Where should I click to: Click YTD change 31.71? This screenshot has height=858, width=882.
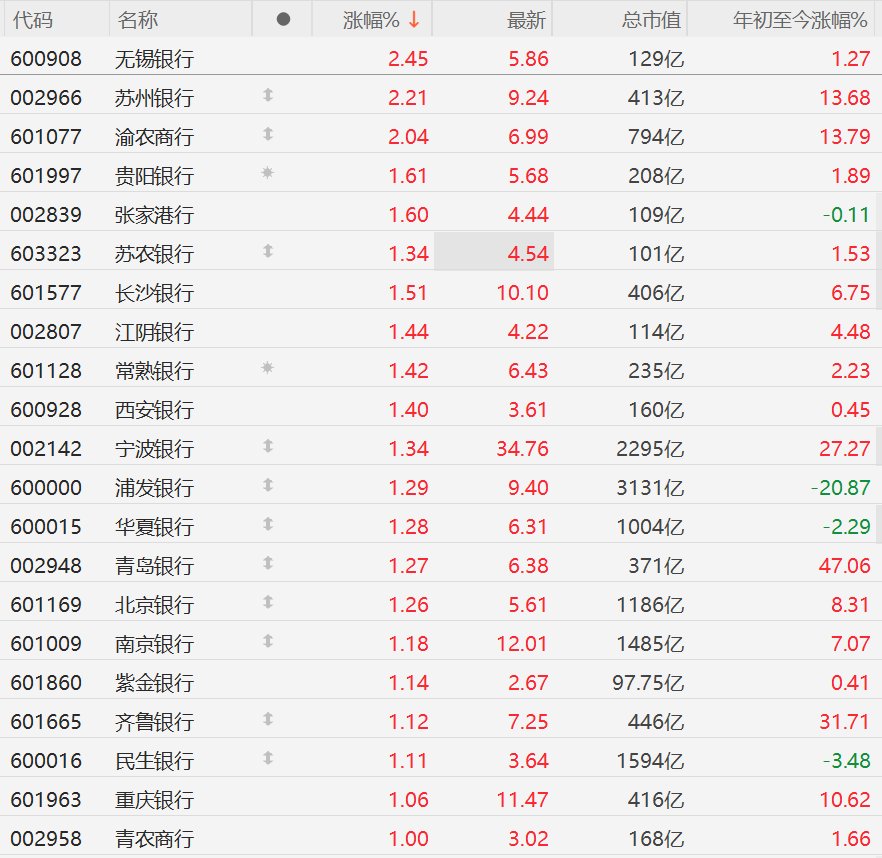[844, 721]
